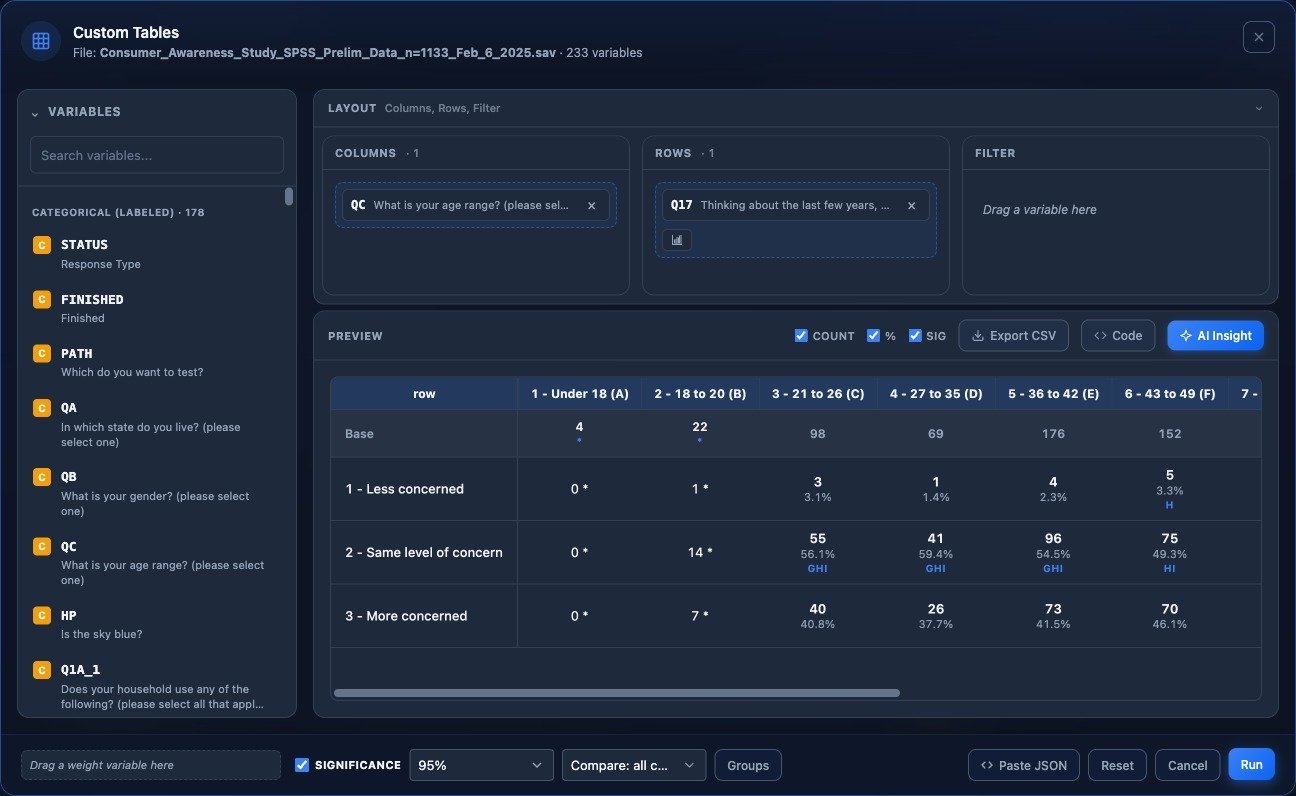Click QA variable category icon

coord(41,408)
